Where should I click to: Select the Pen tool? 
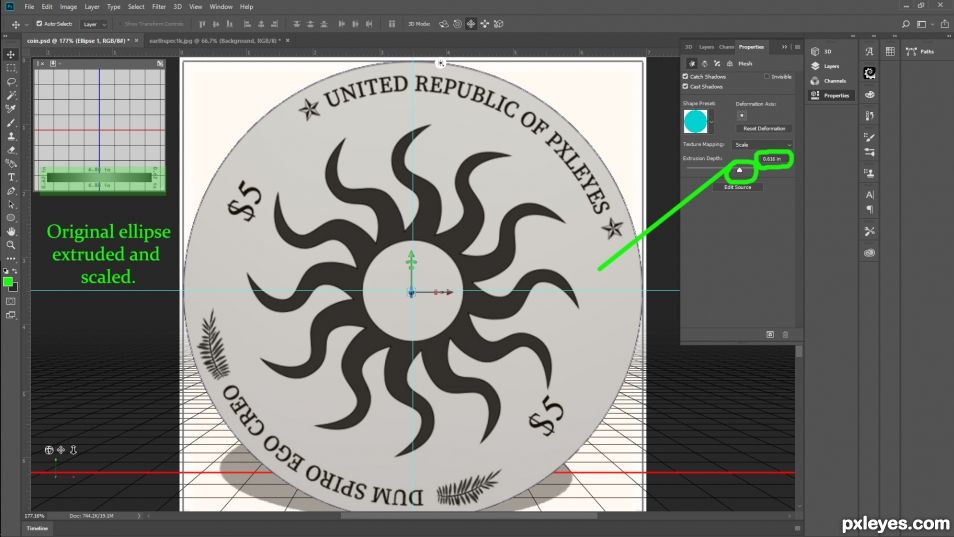point(11,191)
